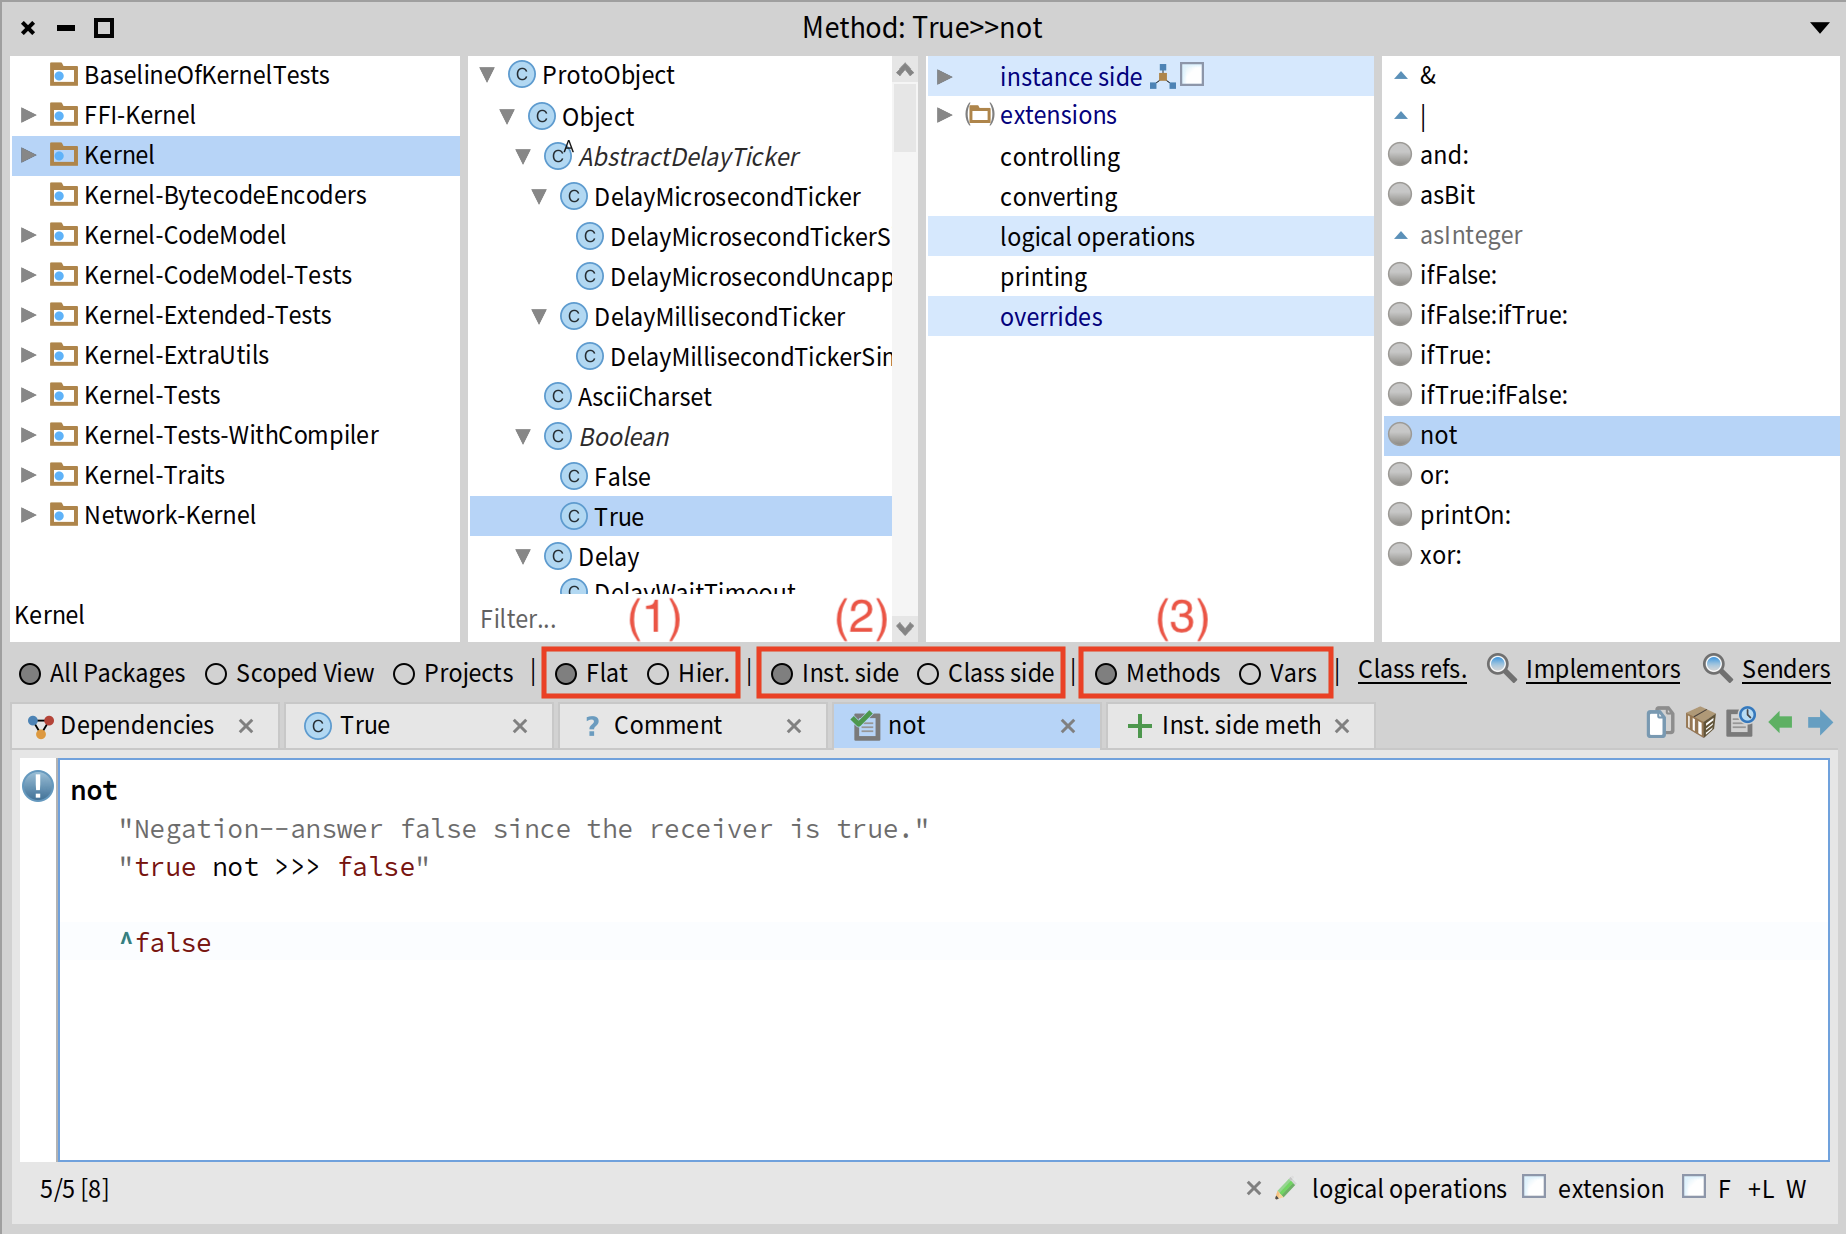The image size is (1846, 1234).
Task: Switch to the Comment tab
Action: pyautogui.click(x=666, y=726)
